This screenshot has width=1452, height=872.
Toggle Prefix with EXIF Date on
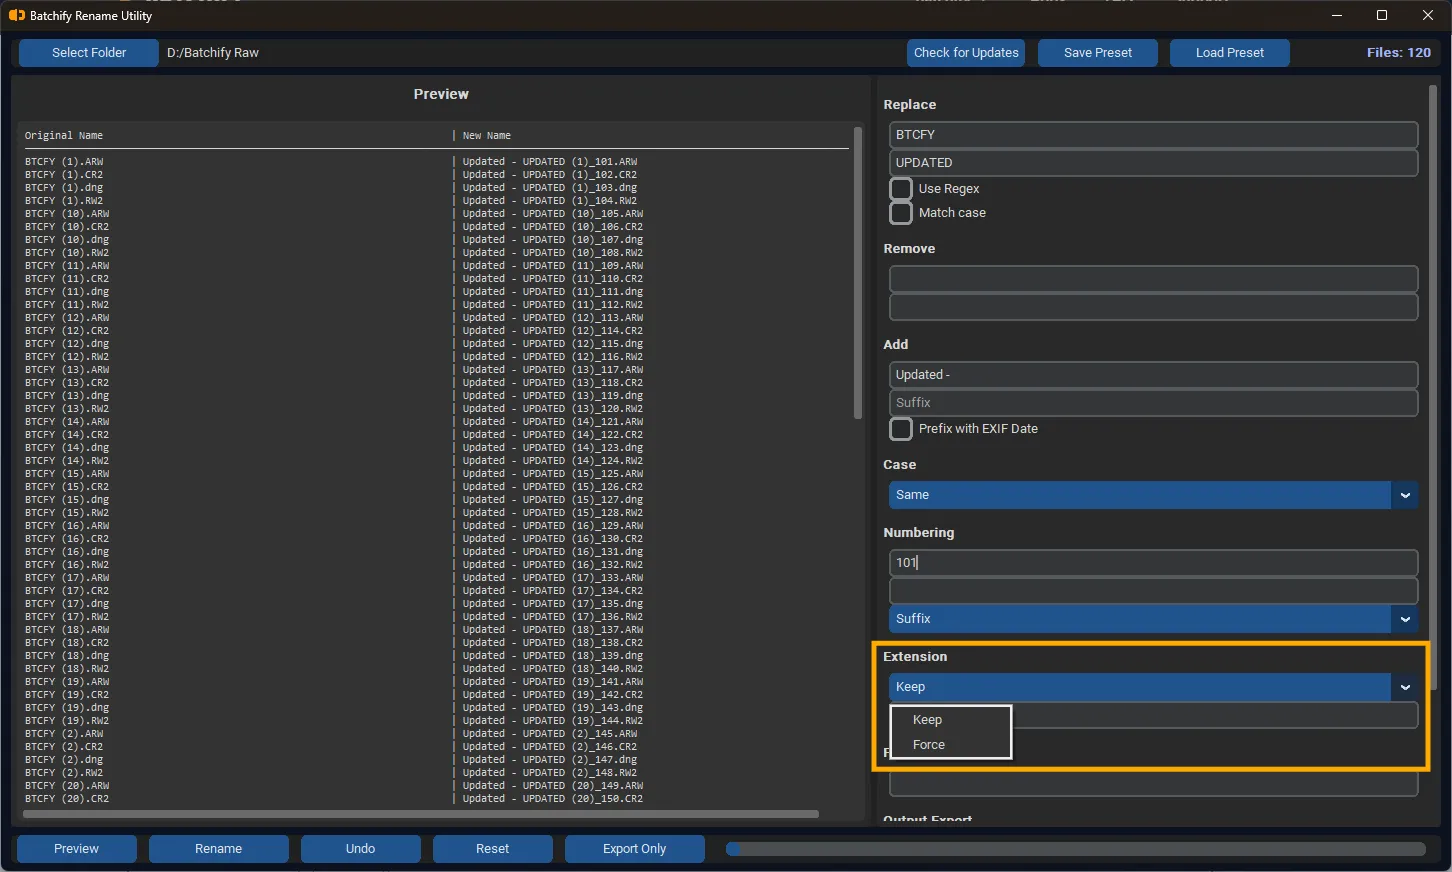coord(900,428)
